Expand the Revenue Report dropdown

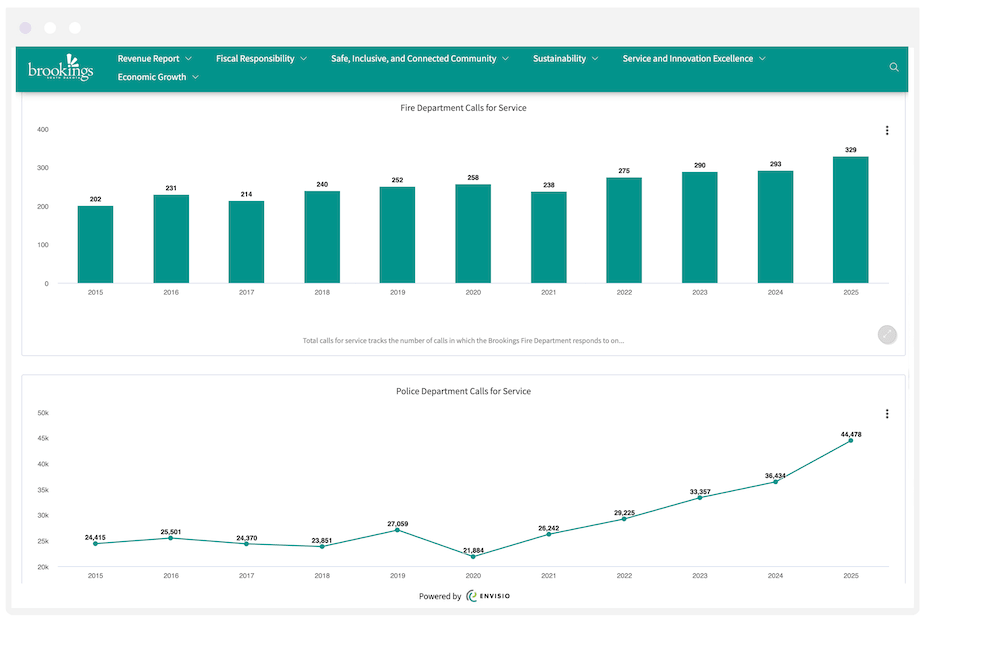[x=154, y=59]
